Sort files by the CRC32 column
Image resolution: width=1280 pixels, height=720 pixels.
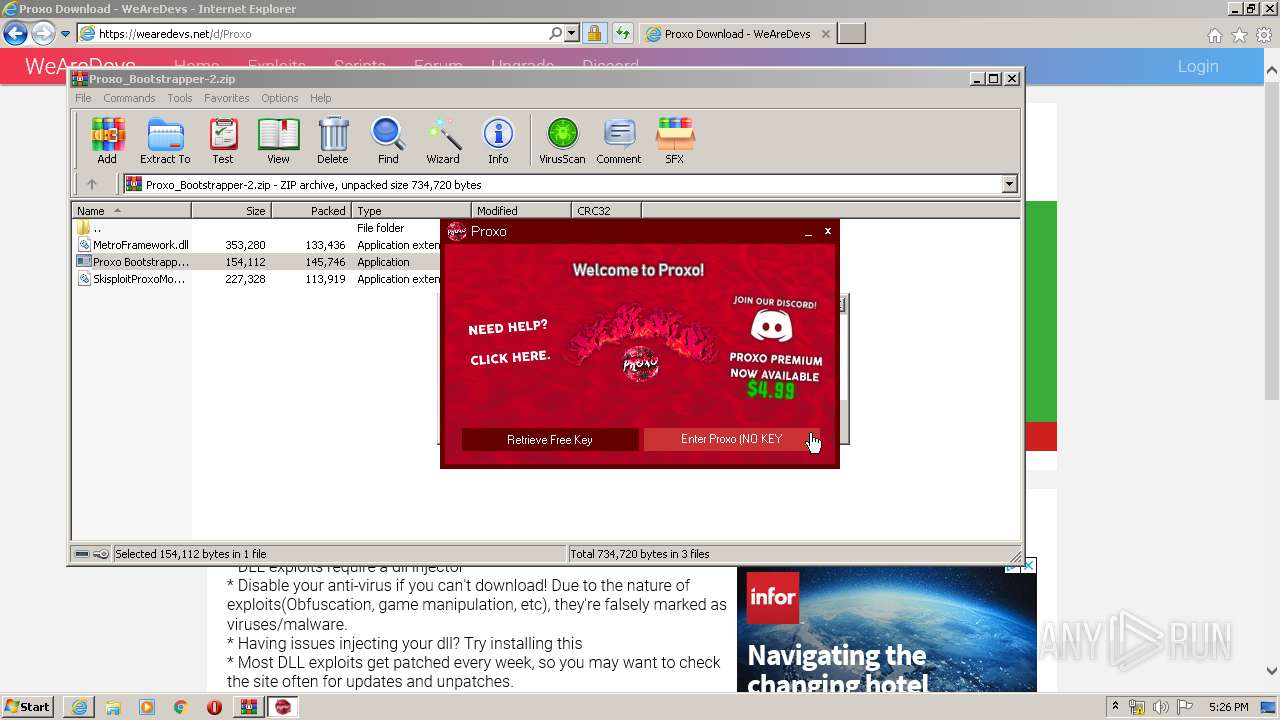[606, 210]
